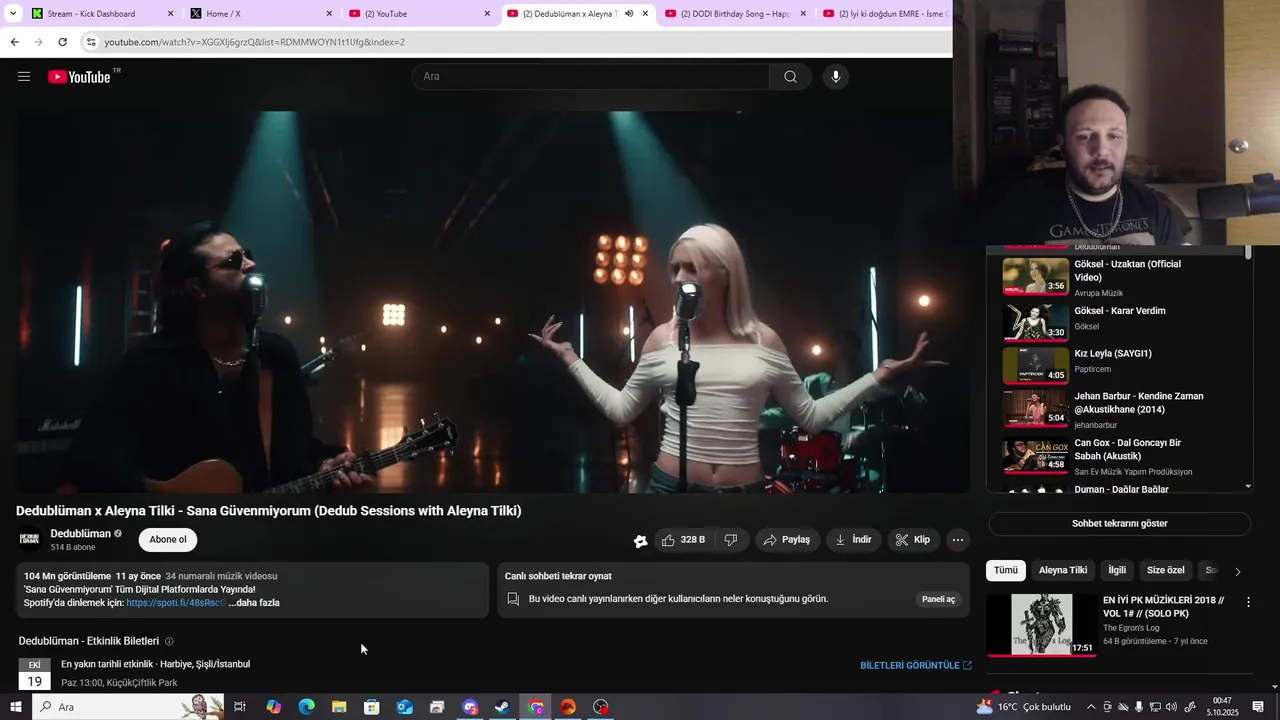The height and width of the screenshot is (720, 1280).
Task: Open Dedublüman channel name link
Action: (81, 534)
